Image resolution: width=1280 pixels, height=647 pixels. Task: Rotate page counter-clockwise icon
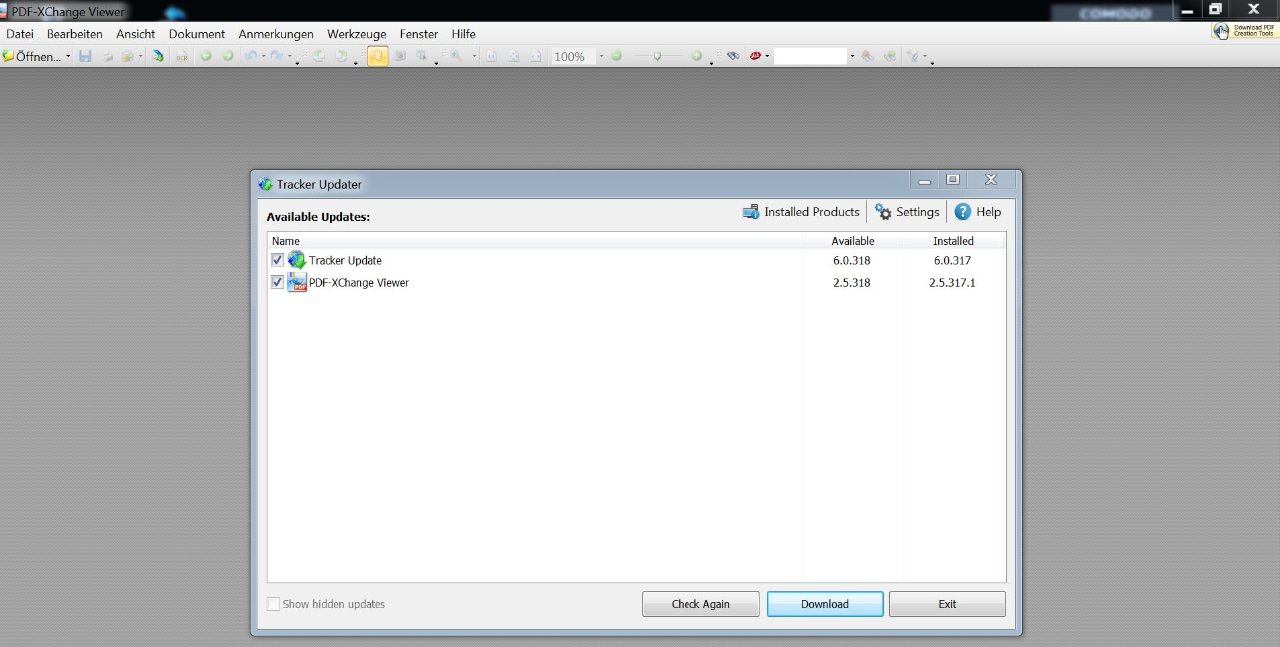[x=320, y=56]
